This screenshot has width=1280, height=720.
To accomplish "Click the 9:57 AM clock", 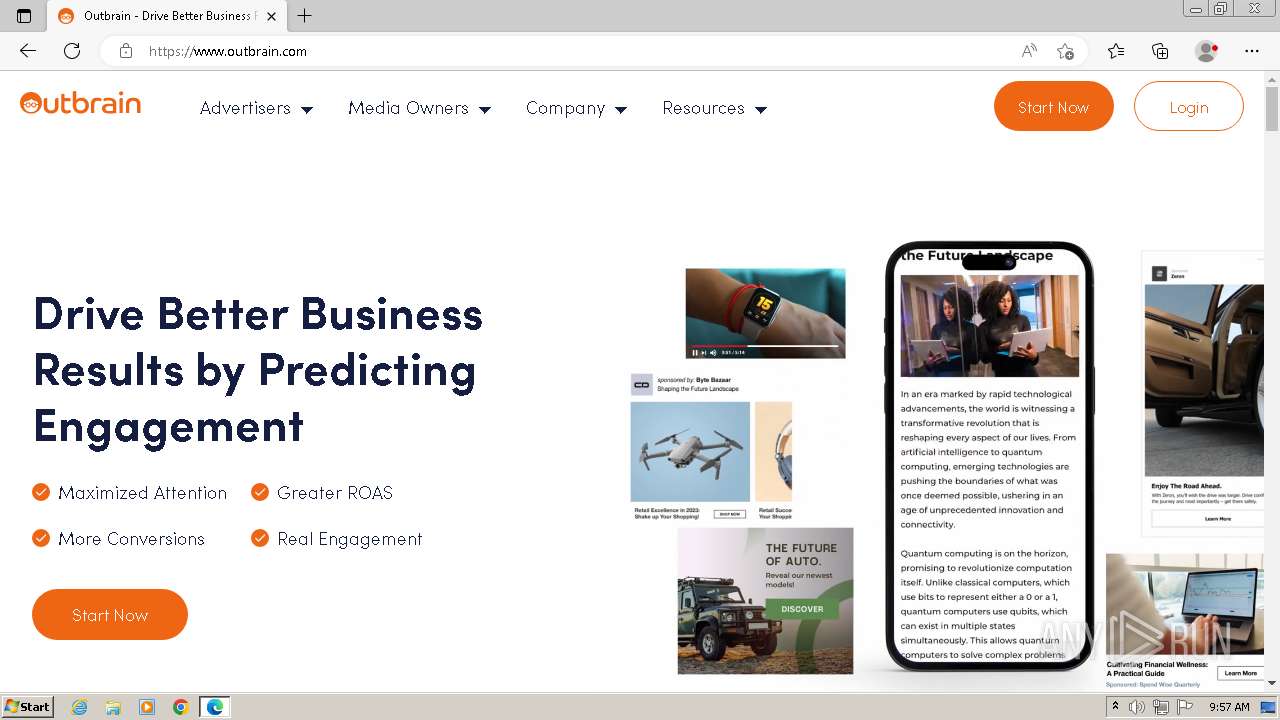I will pyautogui.click(x=1229, y=707).
